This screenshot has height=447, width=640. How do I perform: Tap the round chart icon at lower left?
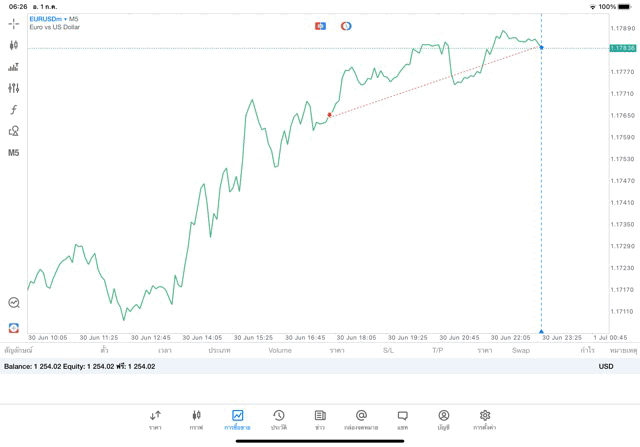coord(14,302)
